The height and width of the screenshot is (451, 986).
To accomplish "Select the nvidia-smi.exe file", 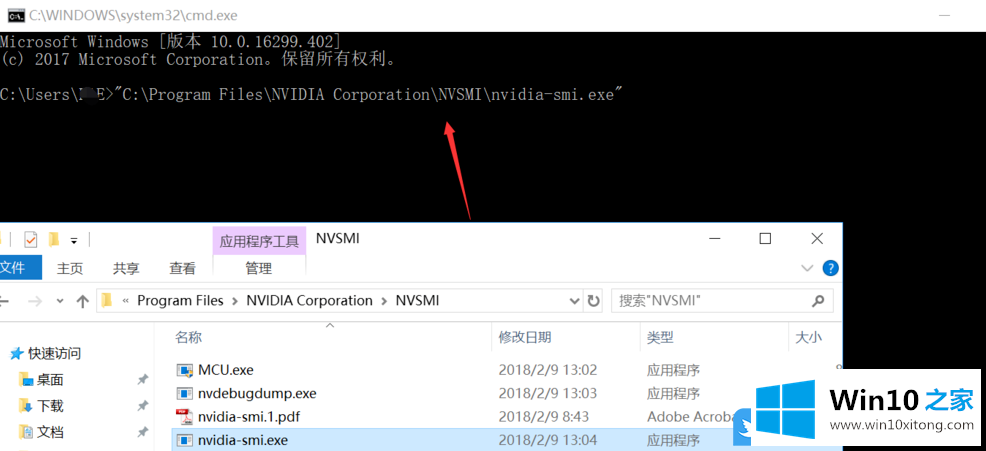I will [x=243, y=440].
